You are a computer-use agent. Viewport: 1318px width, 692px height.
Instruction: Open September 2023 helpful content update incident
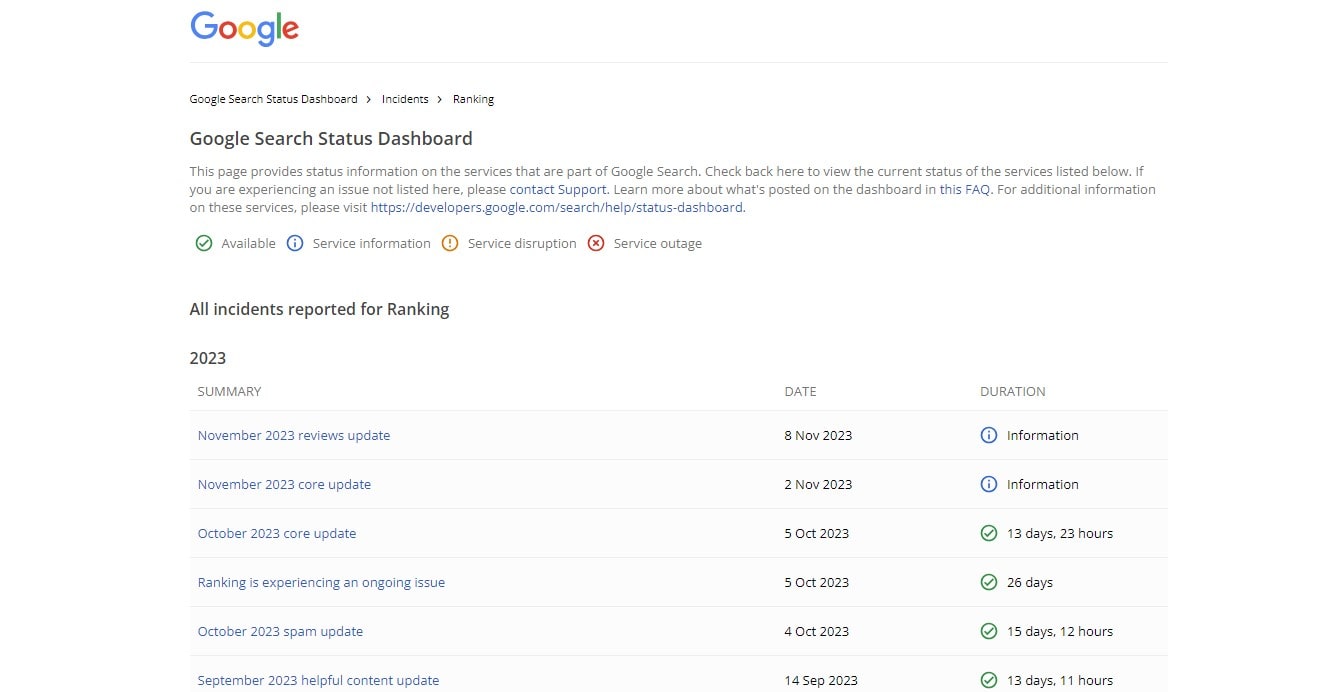(x=318, y=680)
